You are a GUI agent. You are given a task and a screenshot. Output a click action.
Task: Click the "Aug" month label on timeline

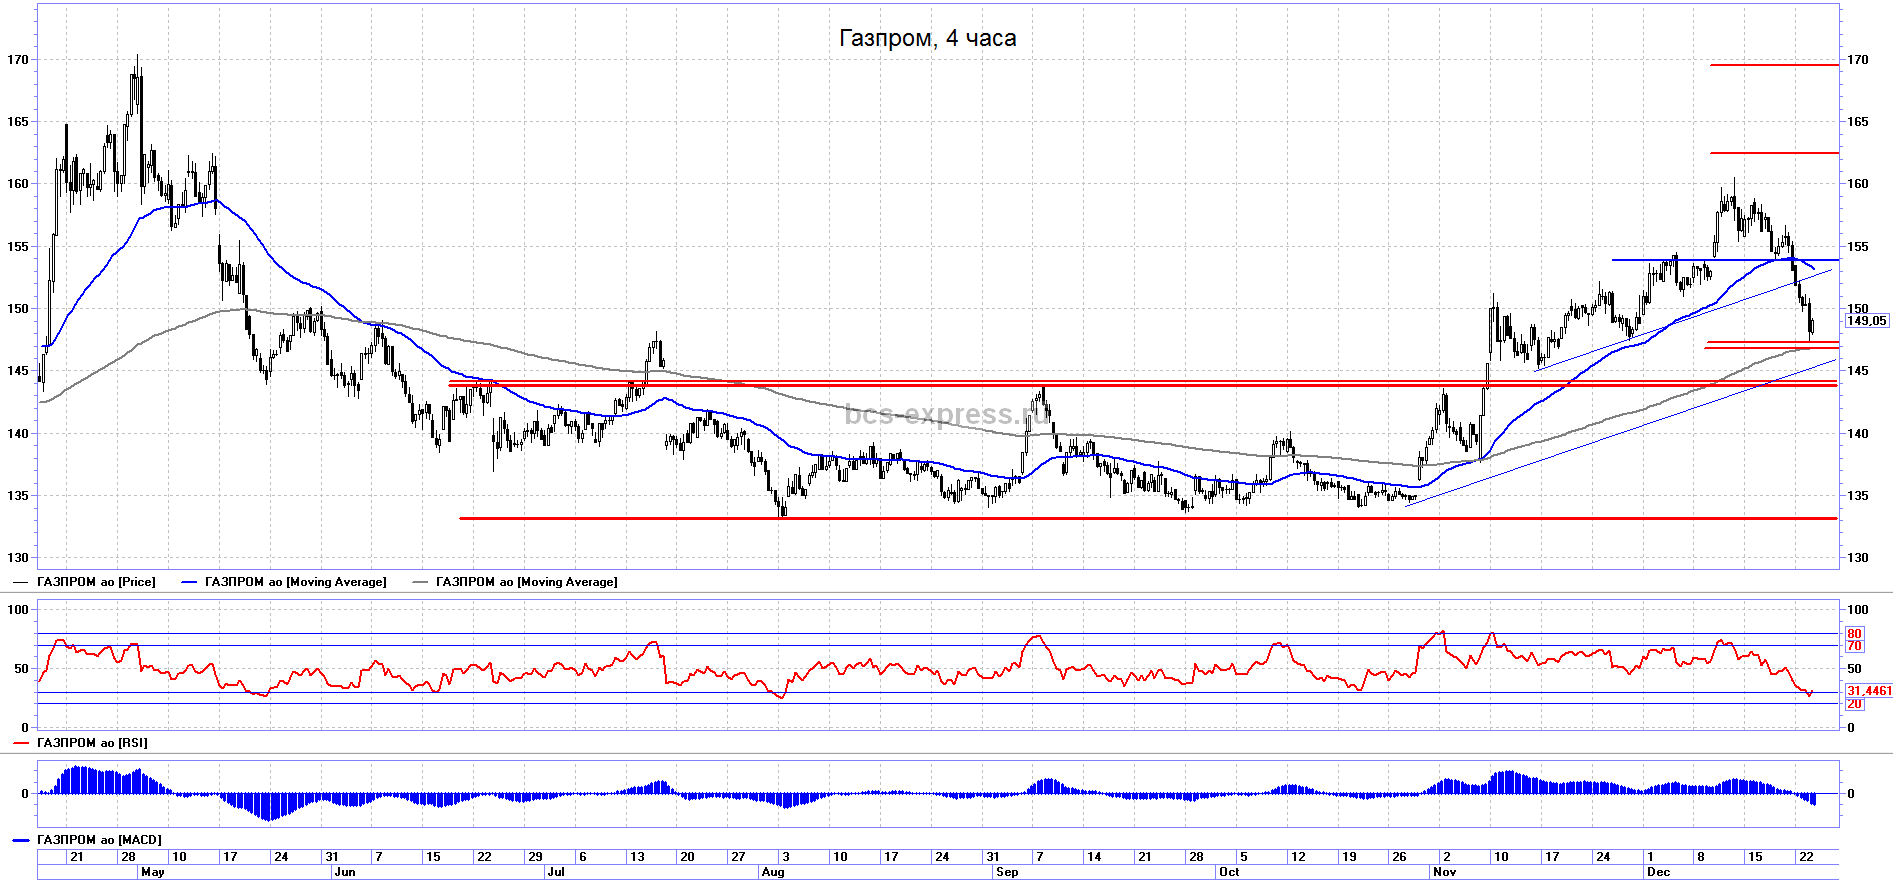773,872
